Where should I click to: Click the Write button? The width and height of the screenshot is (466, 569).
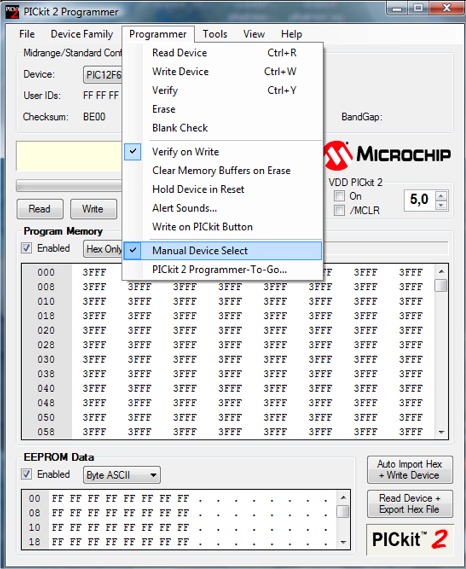tap(93, 209)
